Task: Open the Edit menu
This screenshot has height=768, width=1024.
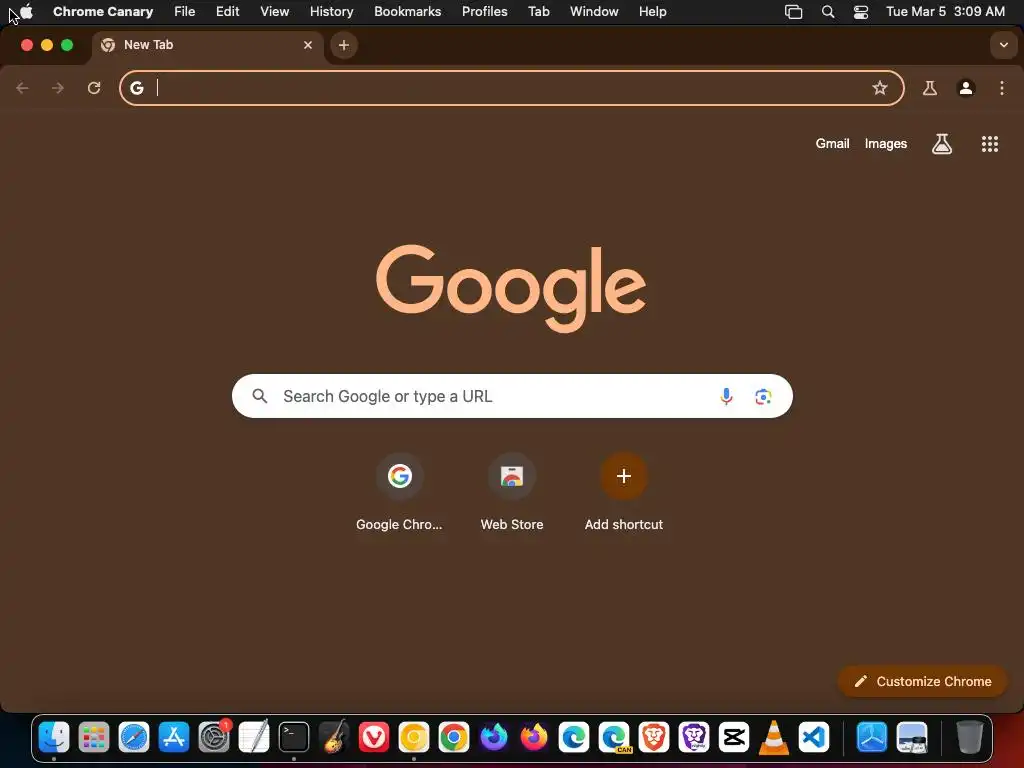Action: coord(227,12)
